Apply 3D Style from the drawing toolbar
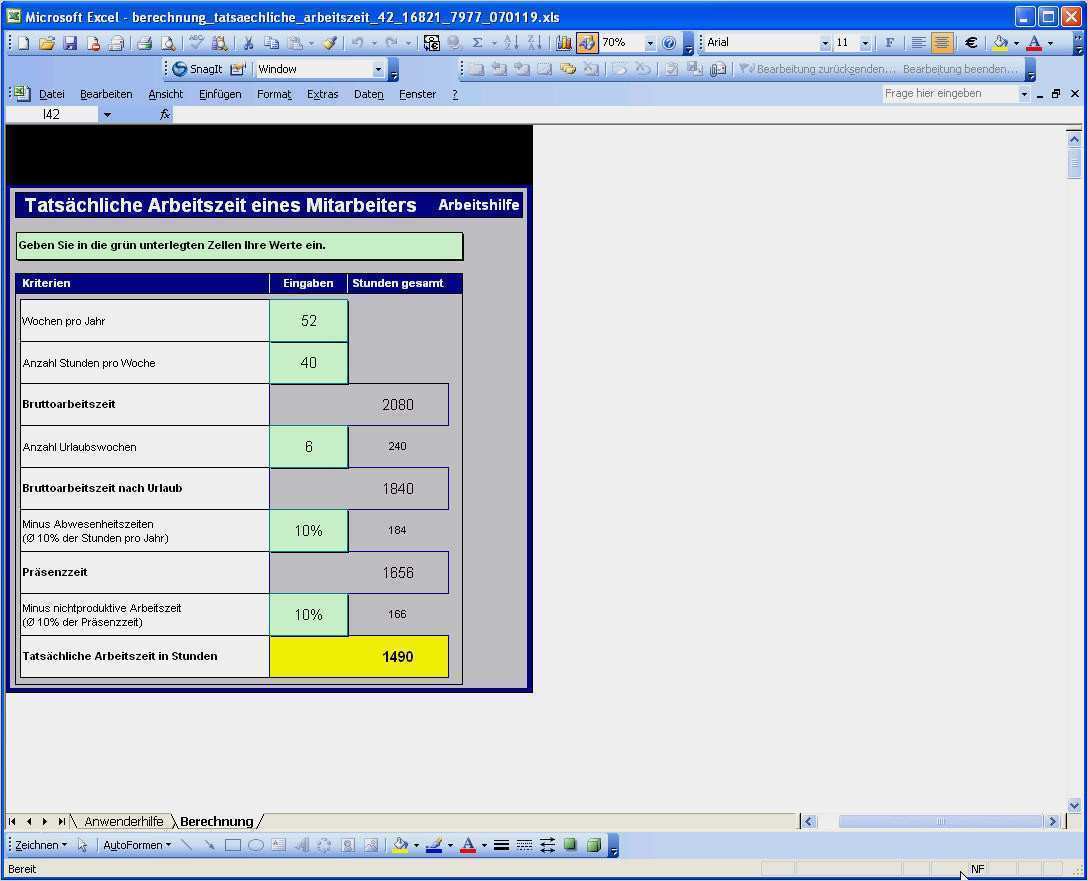This screenshot has width=1088, height=881. [x=594, y=845]
